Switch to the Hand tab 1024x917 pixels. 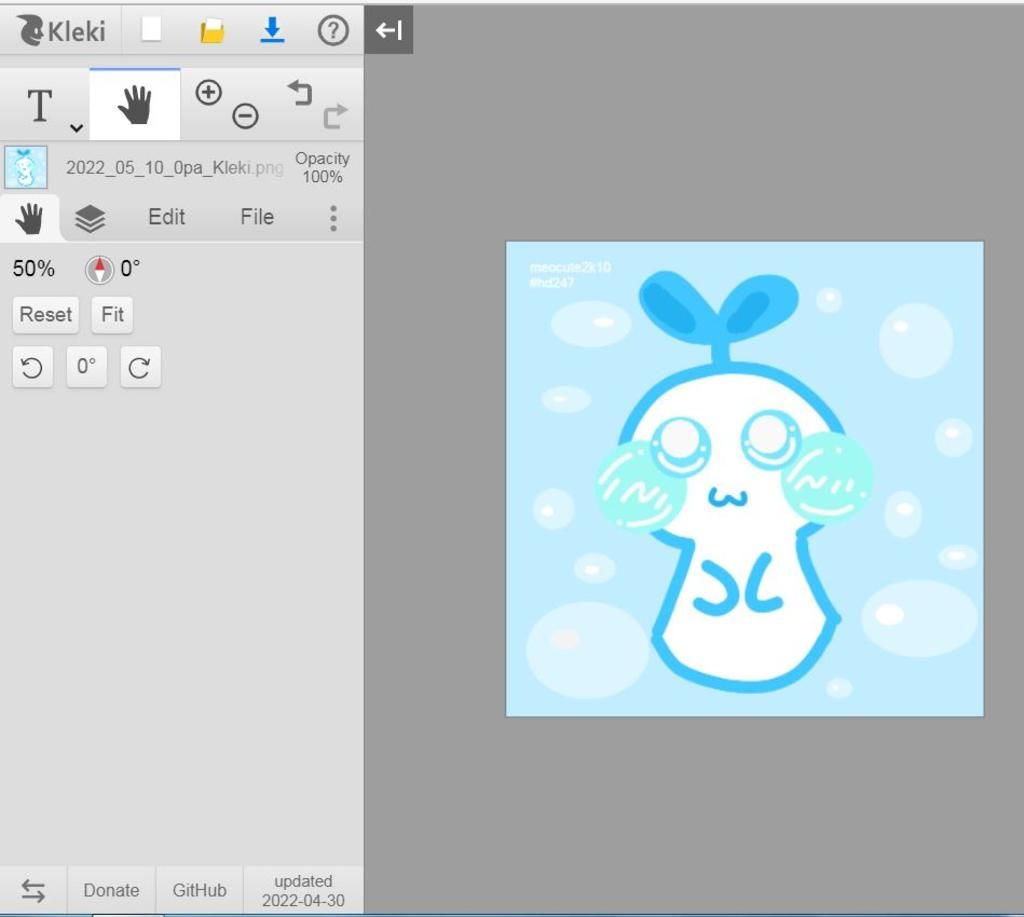coord(29,217)
